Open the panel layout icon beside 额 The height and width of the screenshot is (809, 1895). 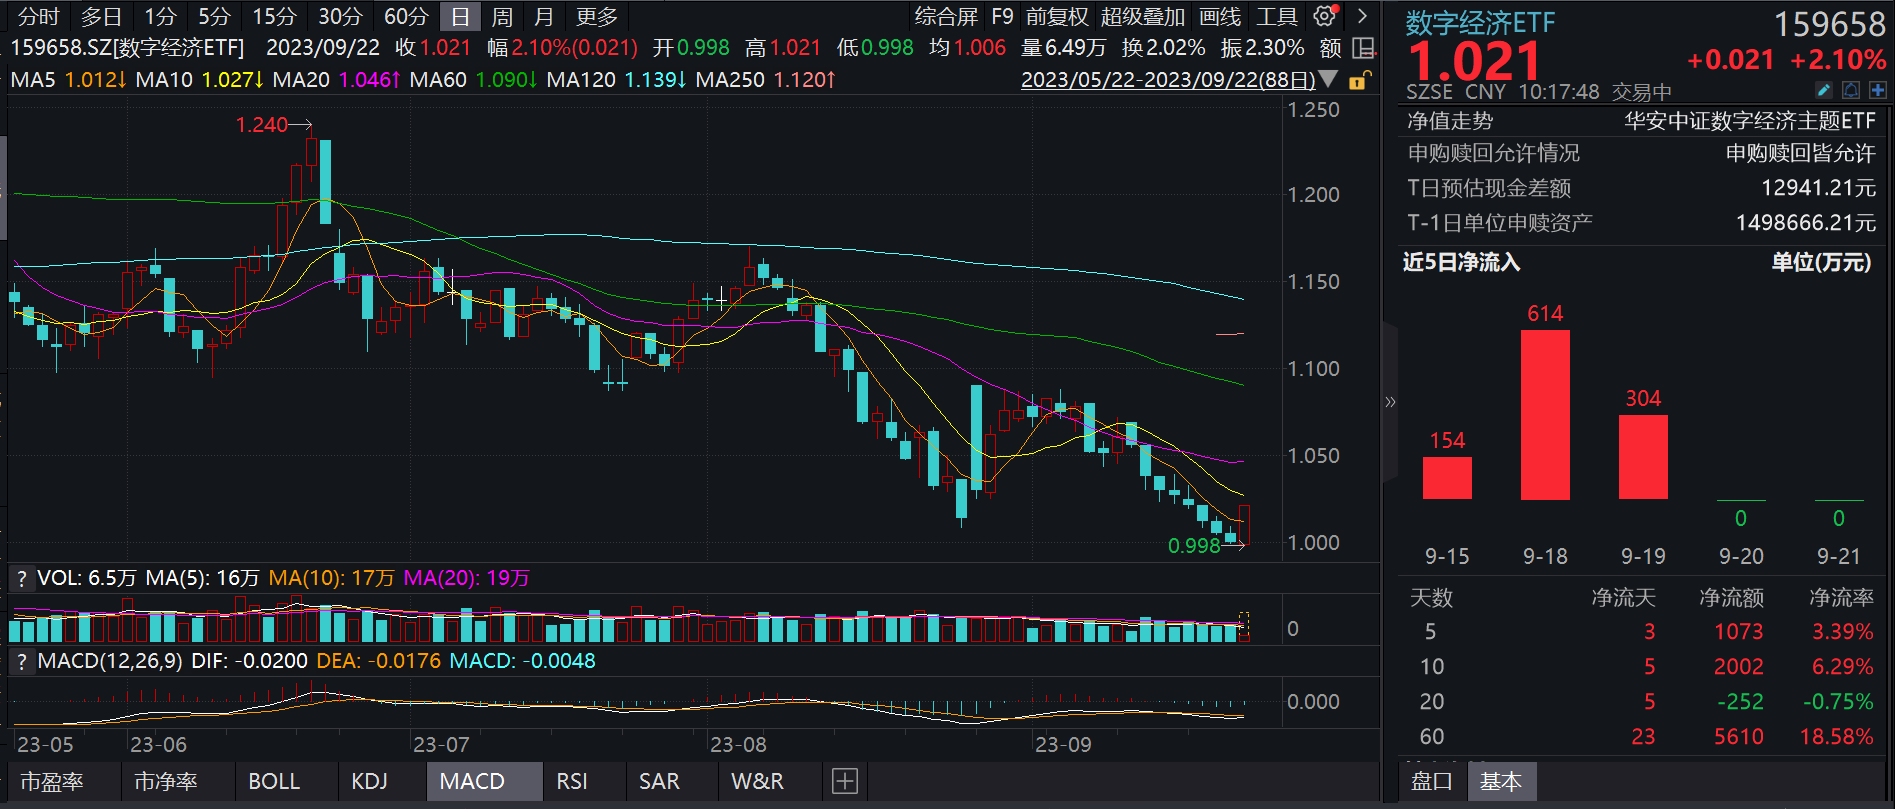(x=1362, y=48)
